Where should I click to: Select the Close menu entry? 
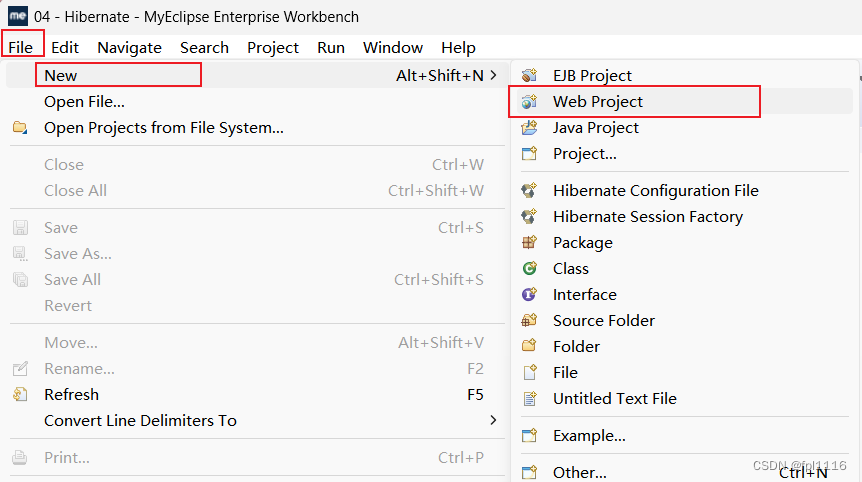coord(255,164)
